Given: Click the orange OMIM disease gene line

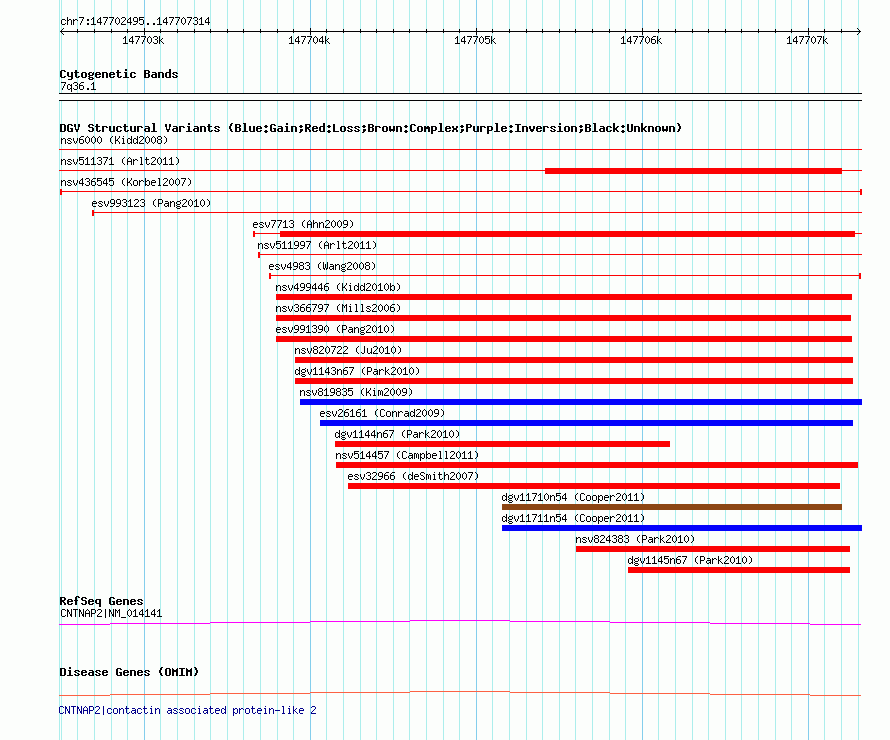Looking at the screenshot, I should 460,693.
